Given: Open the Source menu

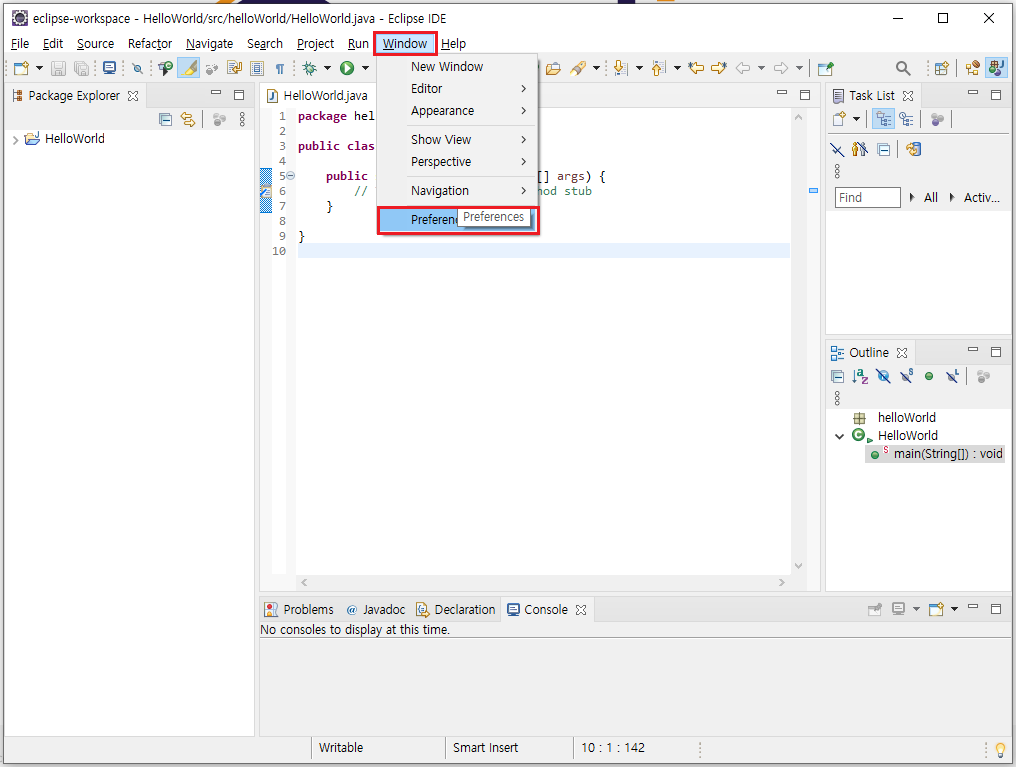Looking at the screenshot, I should [x=95, y=43].
